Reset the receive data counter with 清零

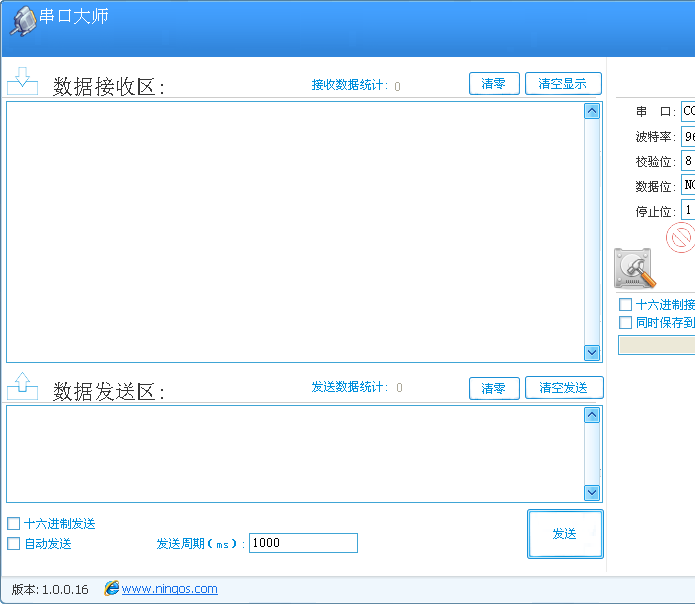tap(494, 83)
